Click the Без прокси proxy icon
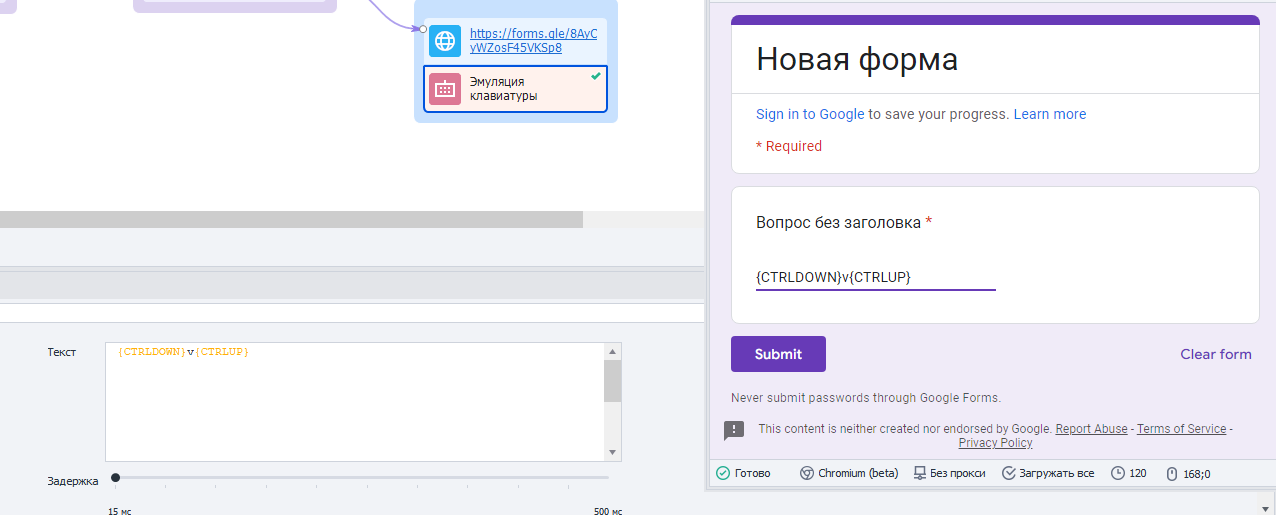 tap(919, 473)
